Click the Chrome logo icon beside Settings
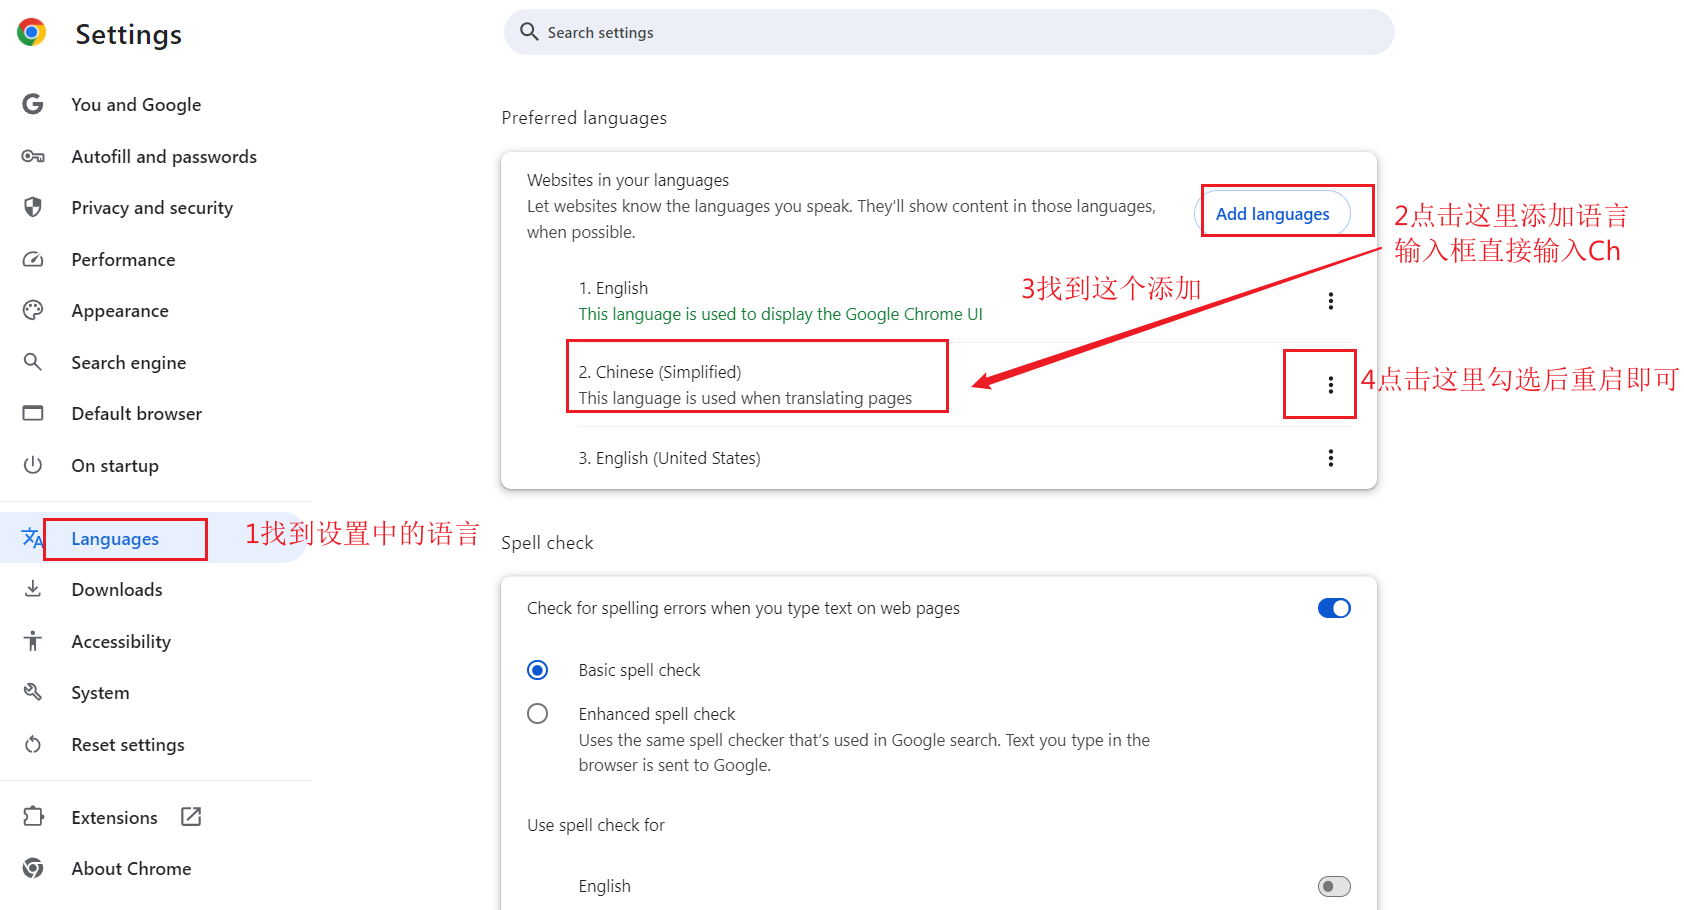This screenshot has height=910, width=1684. 32,33
